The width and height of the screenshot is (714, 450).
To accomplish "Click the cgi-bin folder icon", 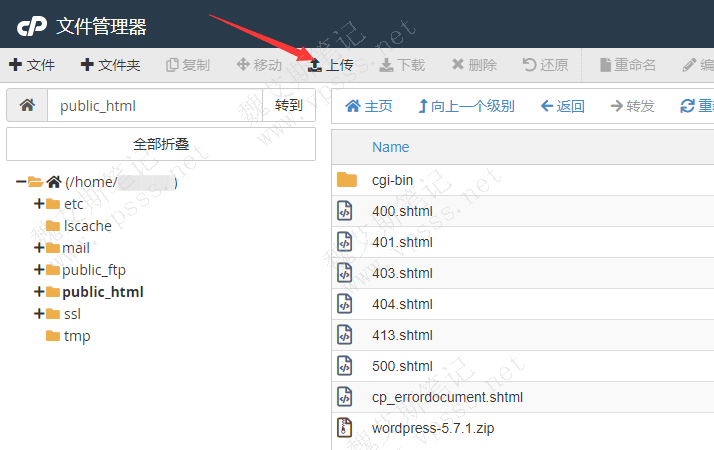I will (347, 180).
